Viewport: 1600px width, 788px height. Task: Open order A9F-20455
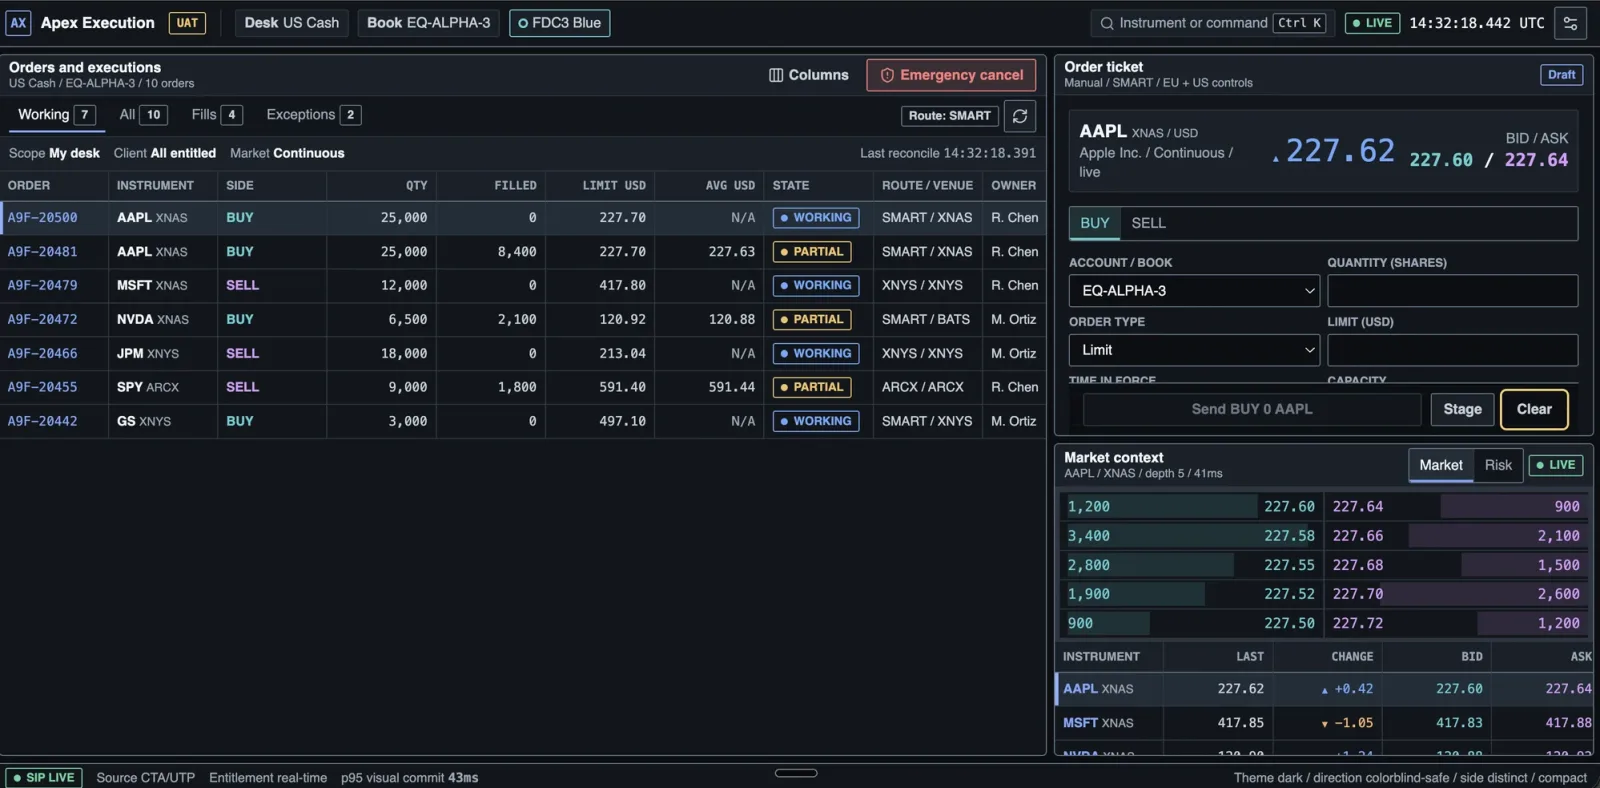point(42,387)
